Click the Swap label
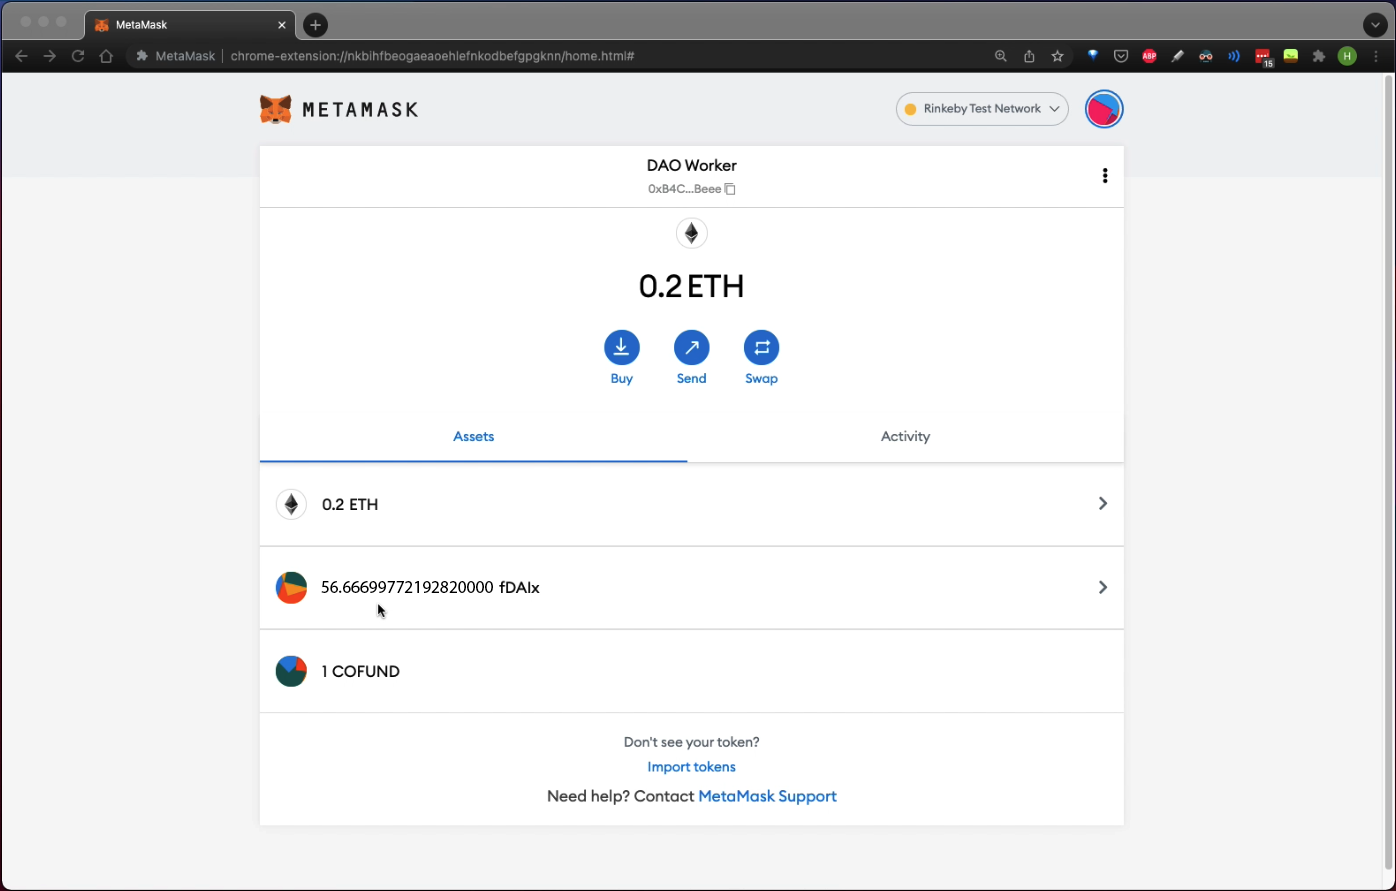 pos(762,379)
